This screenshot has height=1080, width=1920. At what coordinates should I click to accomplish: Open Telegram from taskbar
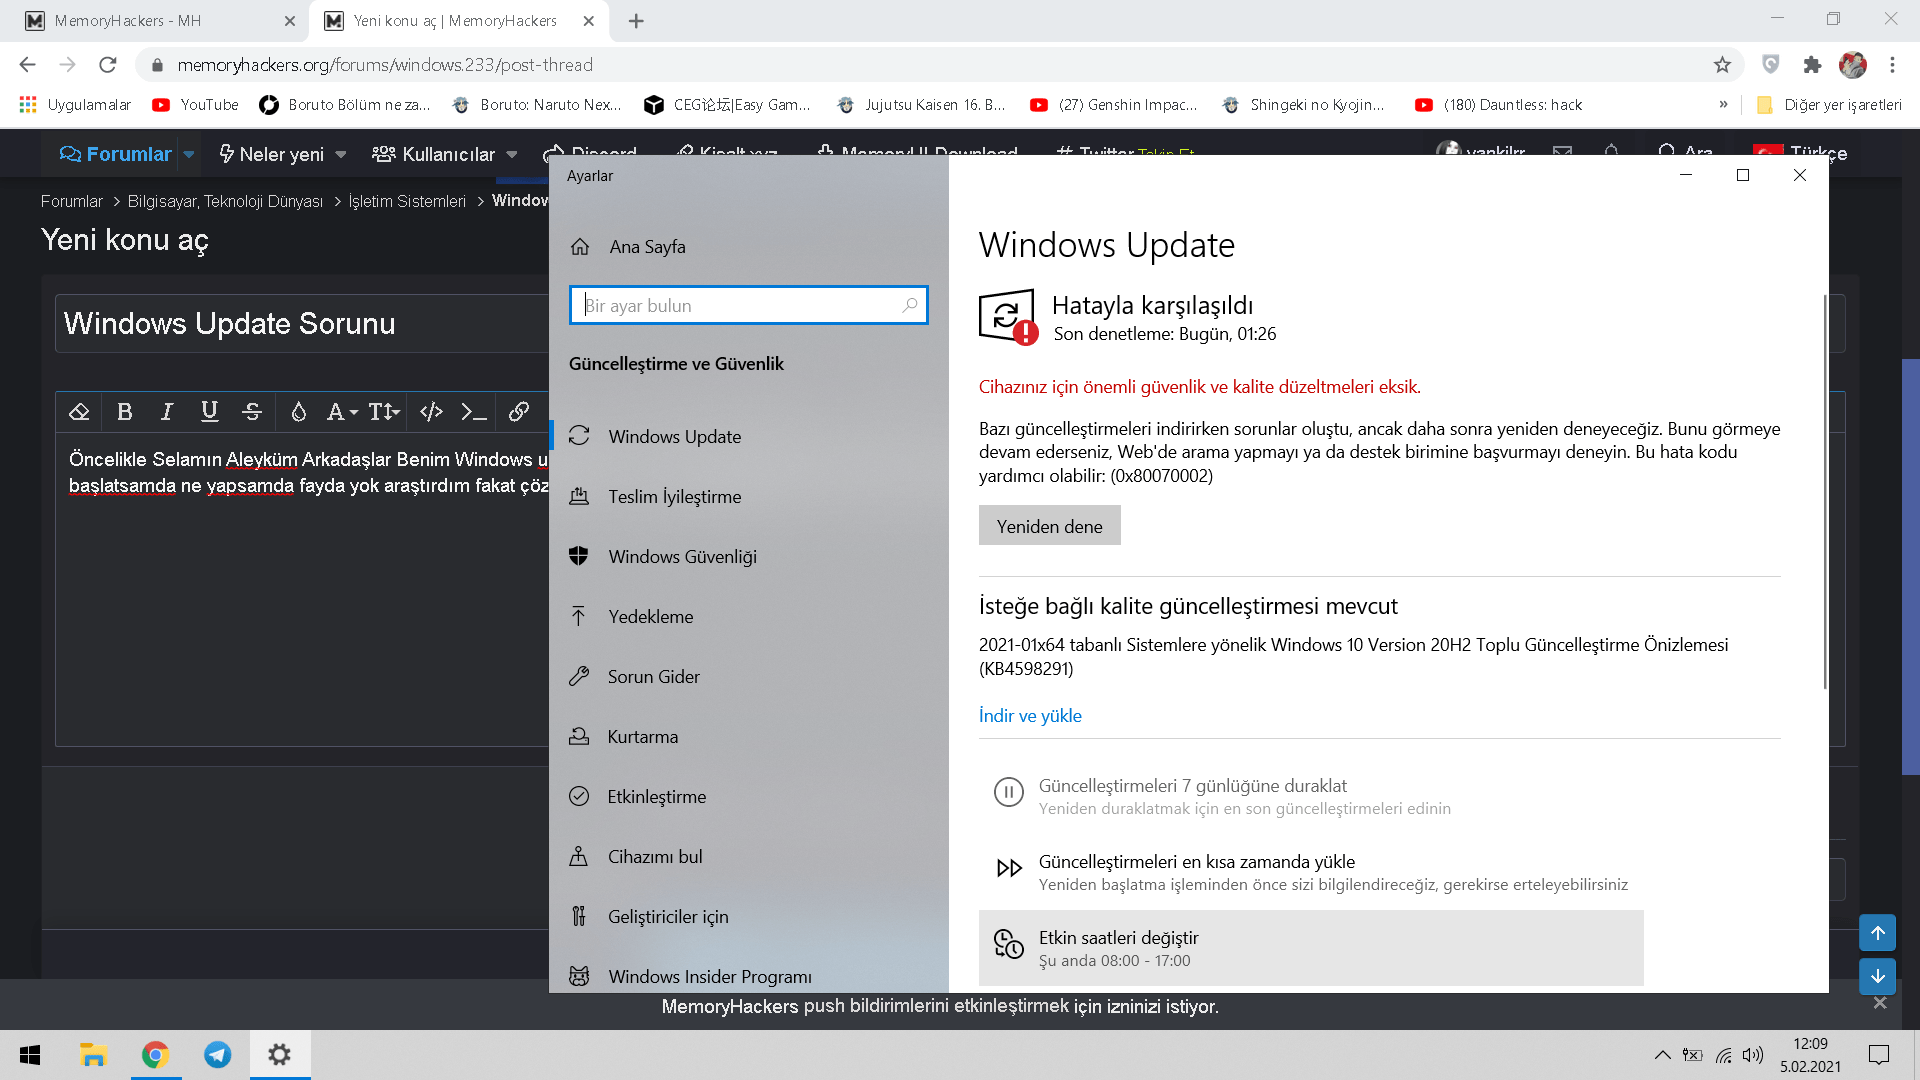coord(217,1055)
